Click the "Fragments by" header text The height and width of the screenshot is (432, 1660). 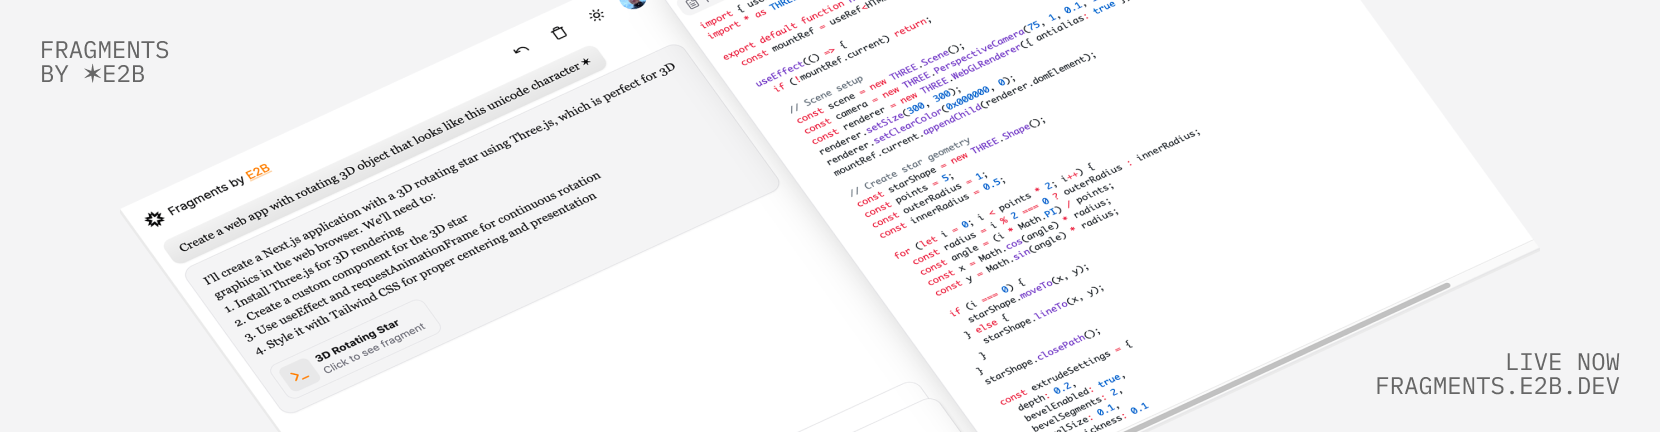[206, 193]
